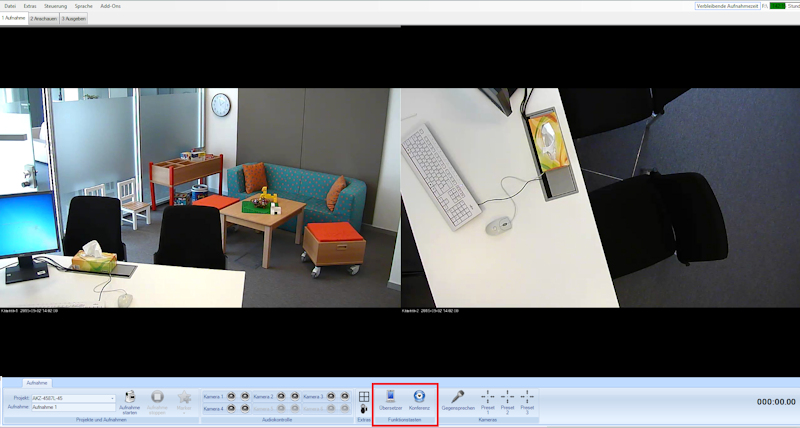This screenshot has height=428, width=800.
Task: Switch to the 3 Ausgeben tab
Action: 73,18
